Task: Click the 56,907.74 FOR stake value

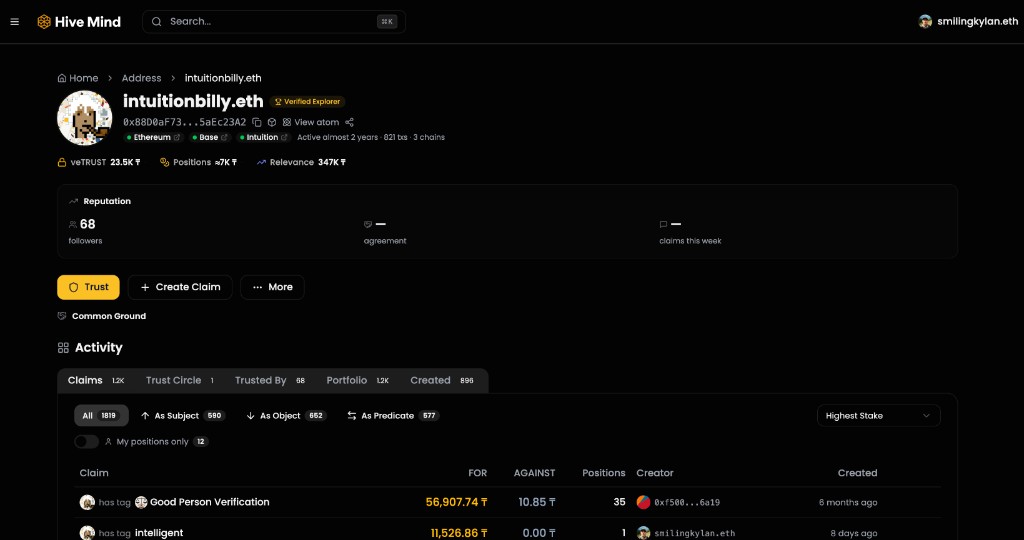Action: click(456, 502)
